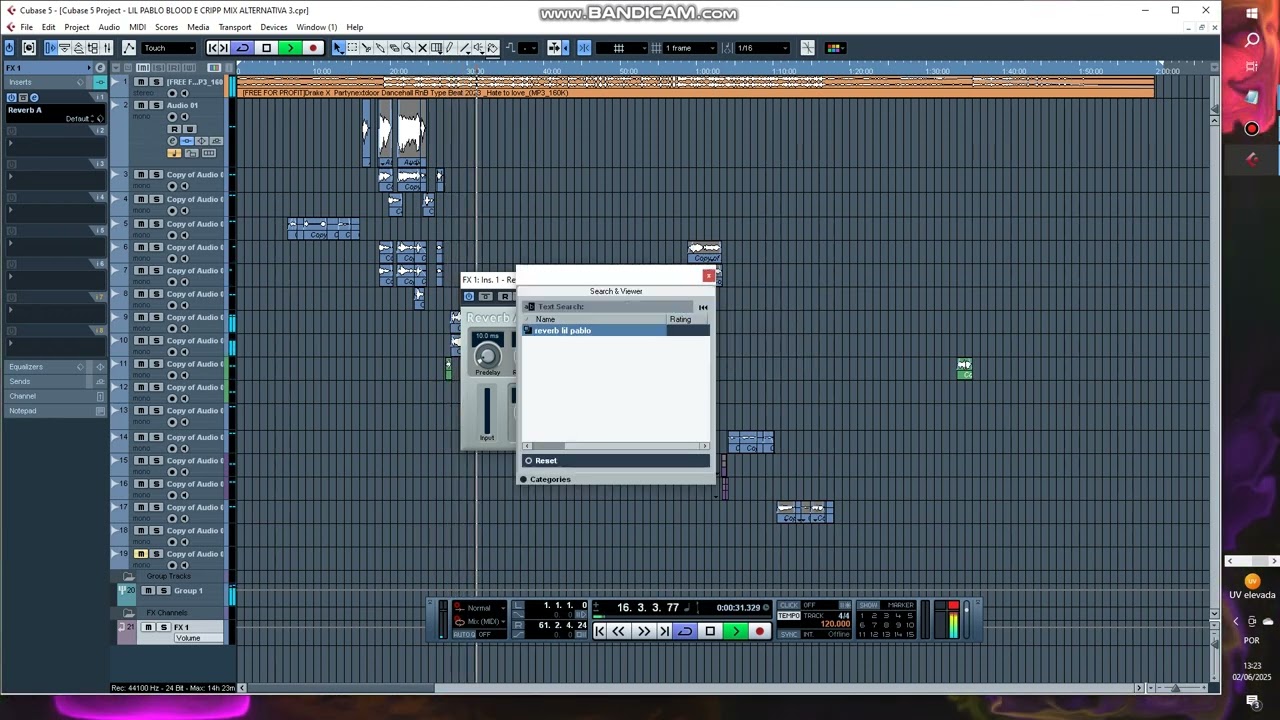Toggle the TEMPO track button
The image size is (1280, 720).
pos(789,616)
